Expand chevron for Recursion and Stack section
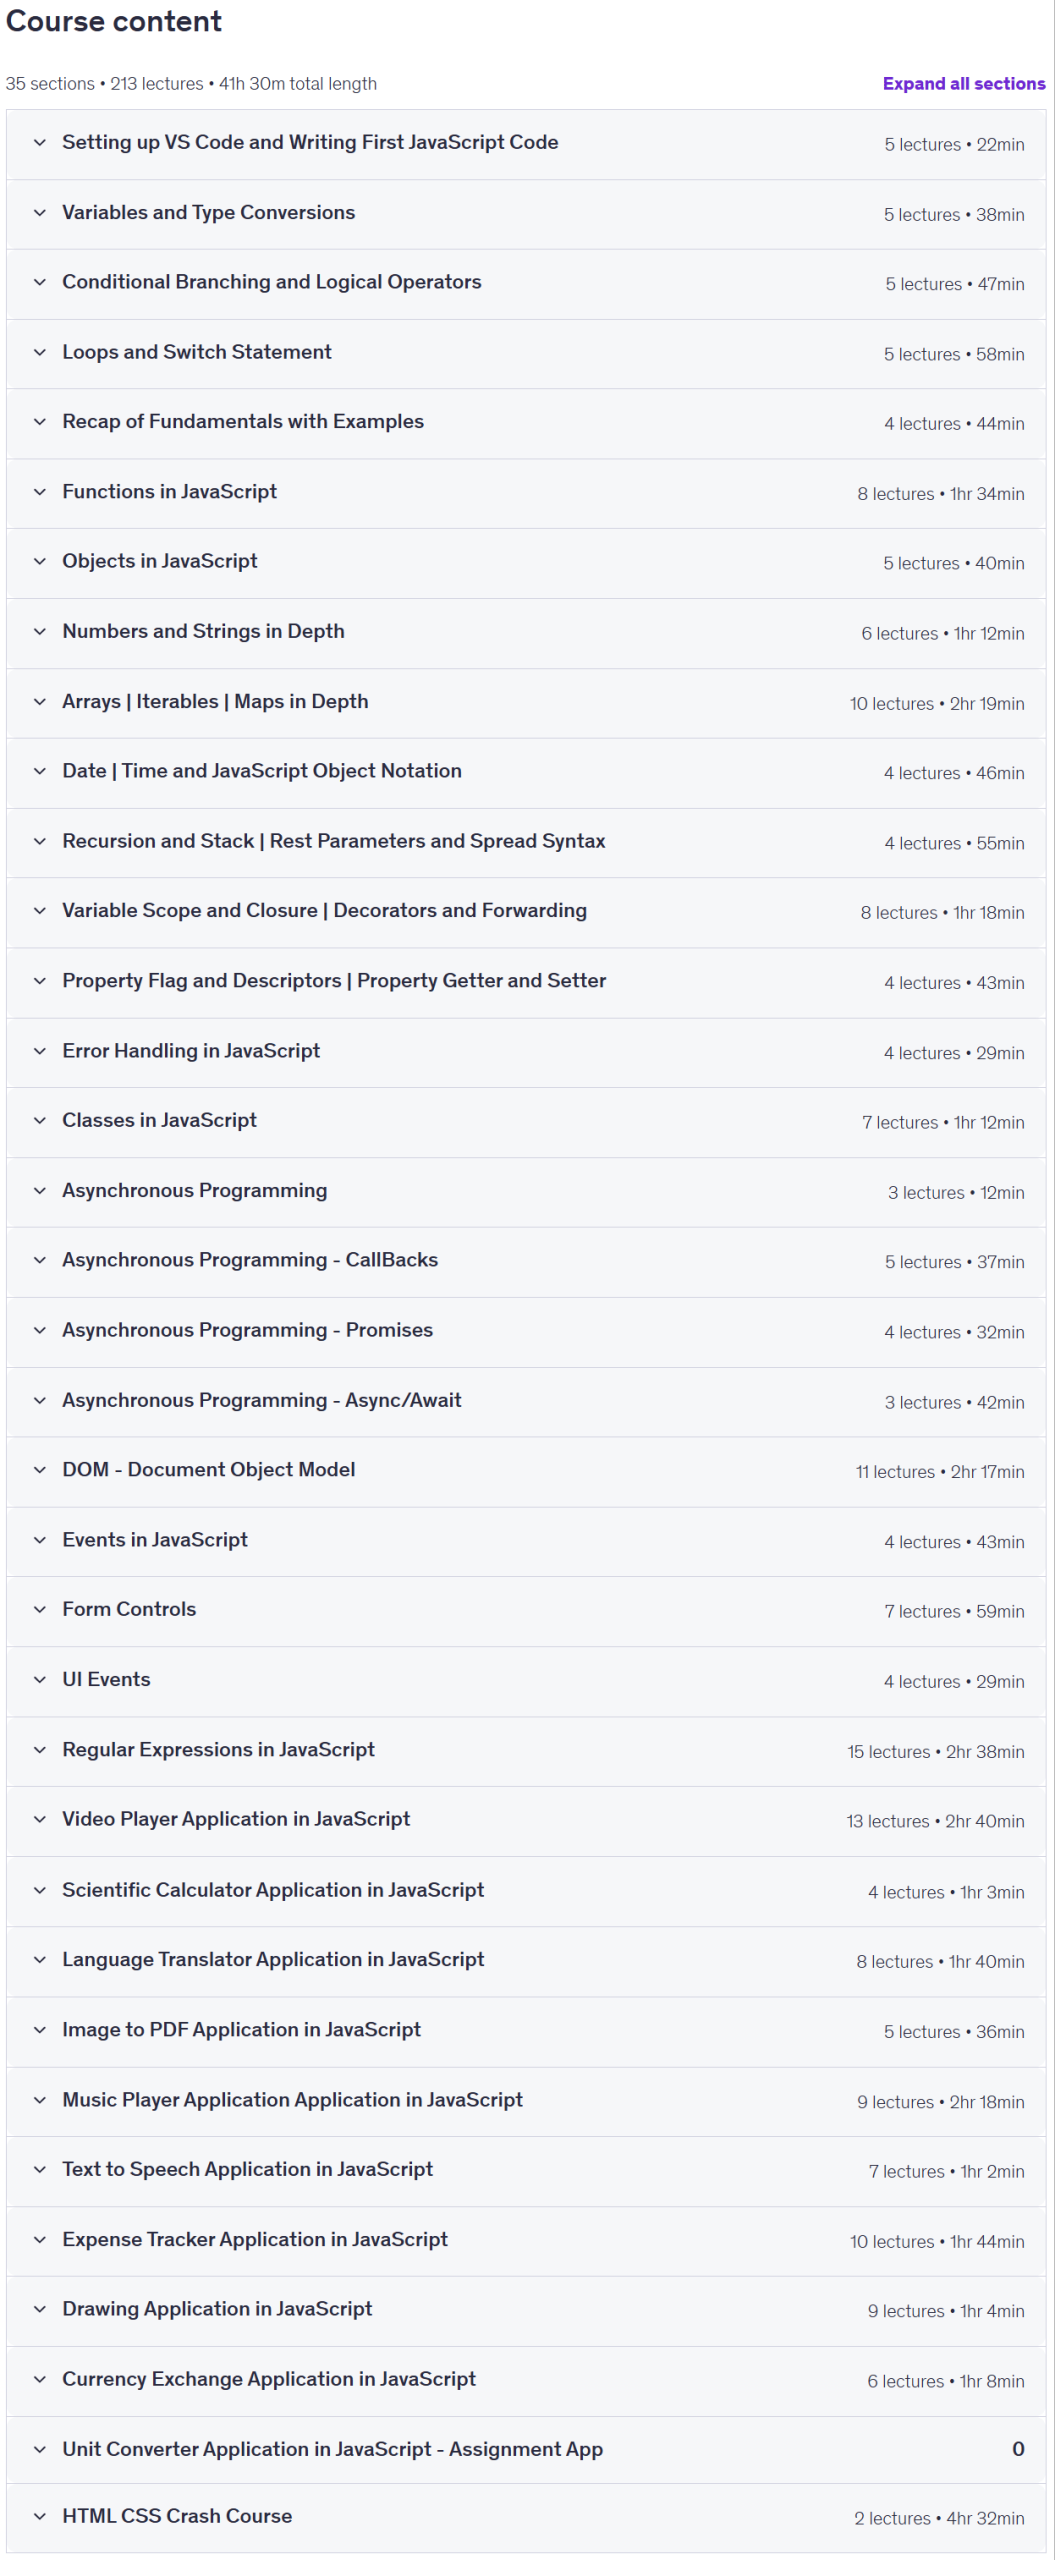This screenshot has height=2560, width=1055. click(40, 841)
